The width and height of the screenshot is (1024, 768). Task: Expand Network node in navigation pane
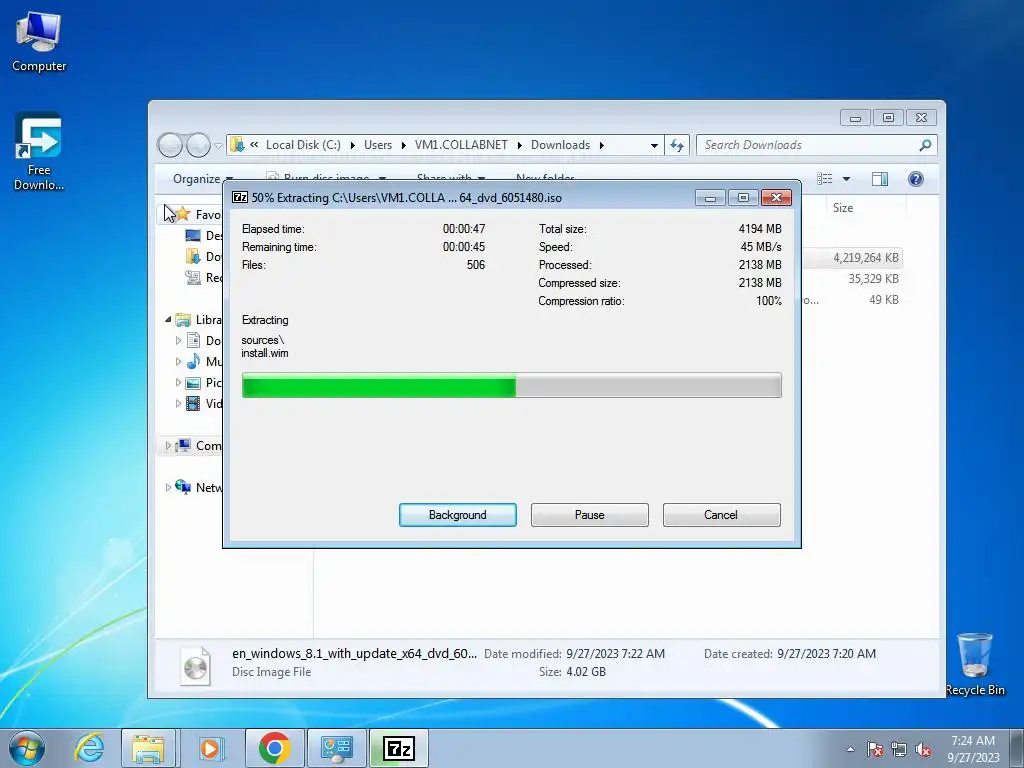click(168, 487)
